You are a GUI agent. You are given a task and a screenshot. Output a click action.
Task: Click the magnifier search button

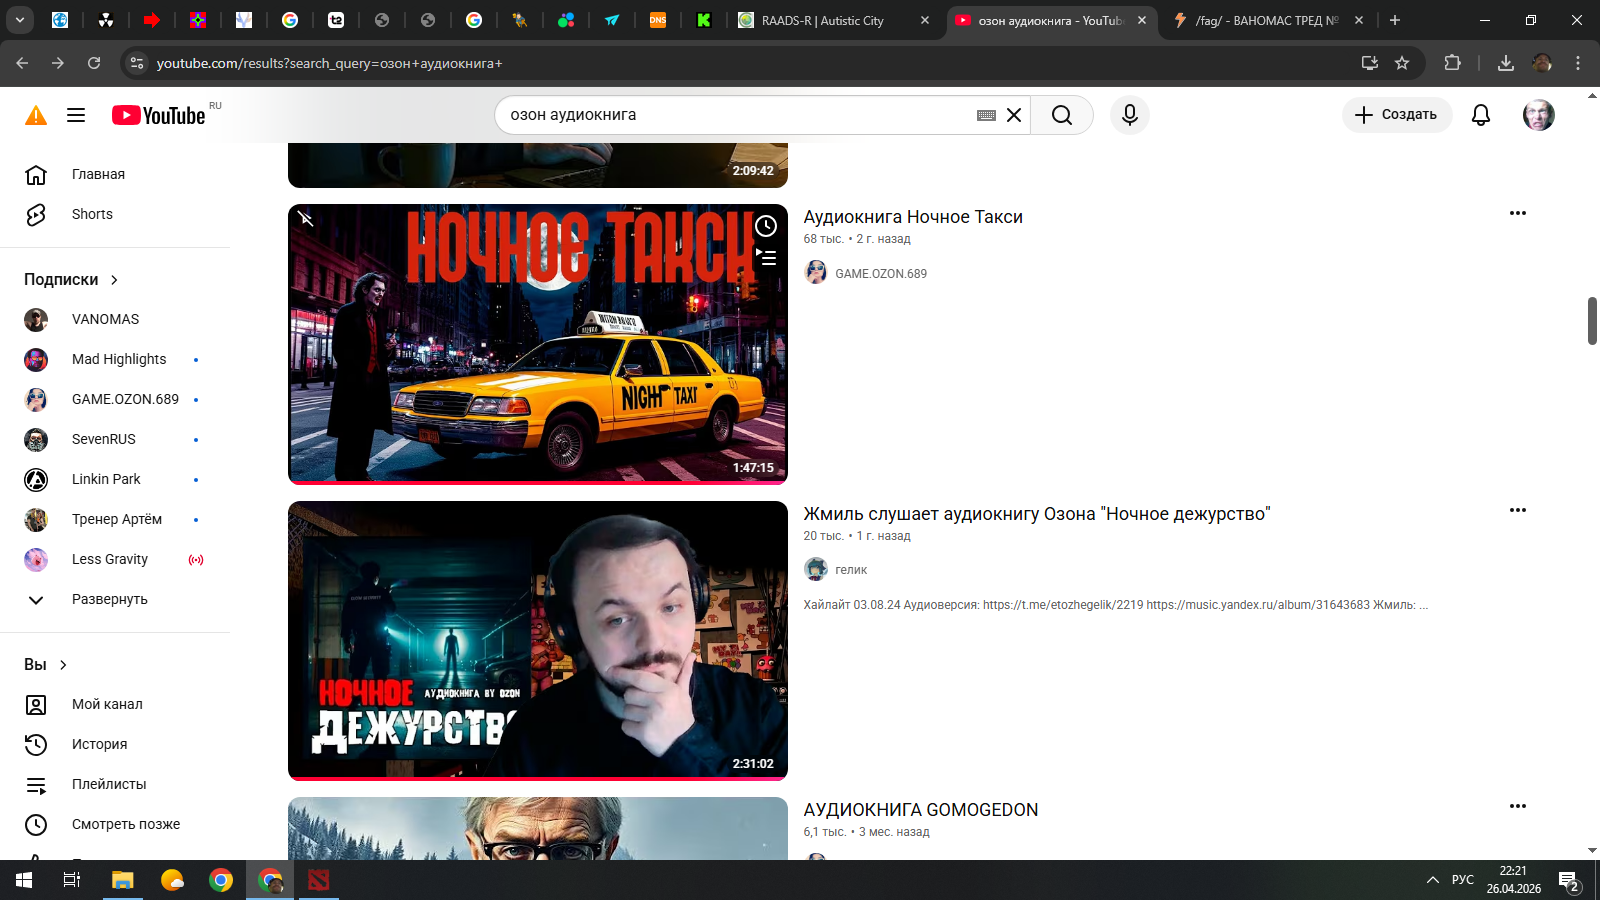1062,115
